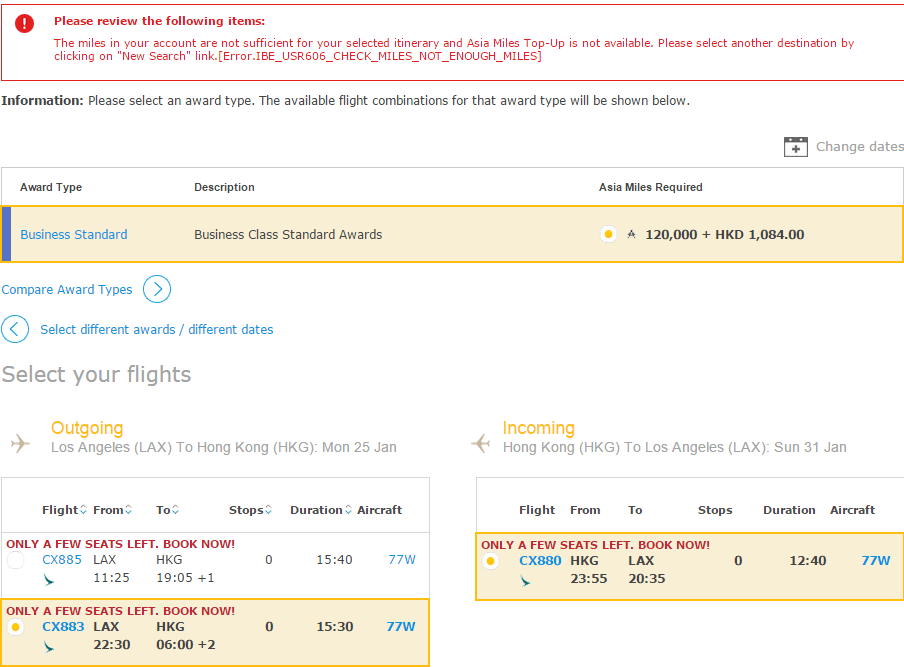Click the Award Type column header

(51, 187)
